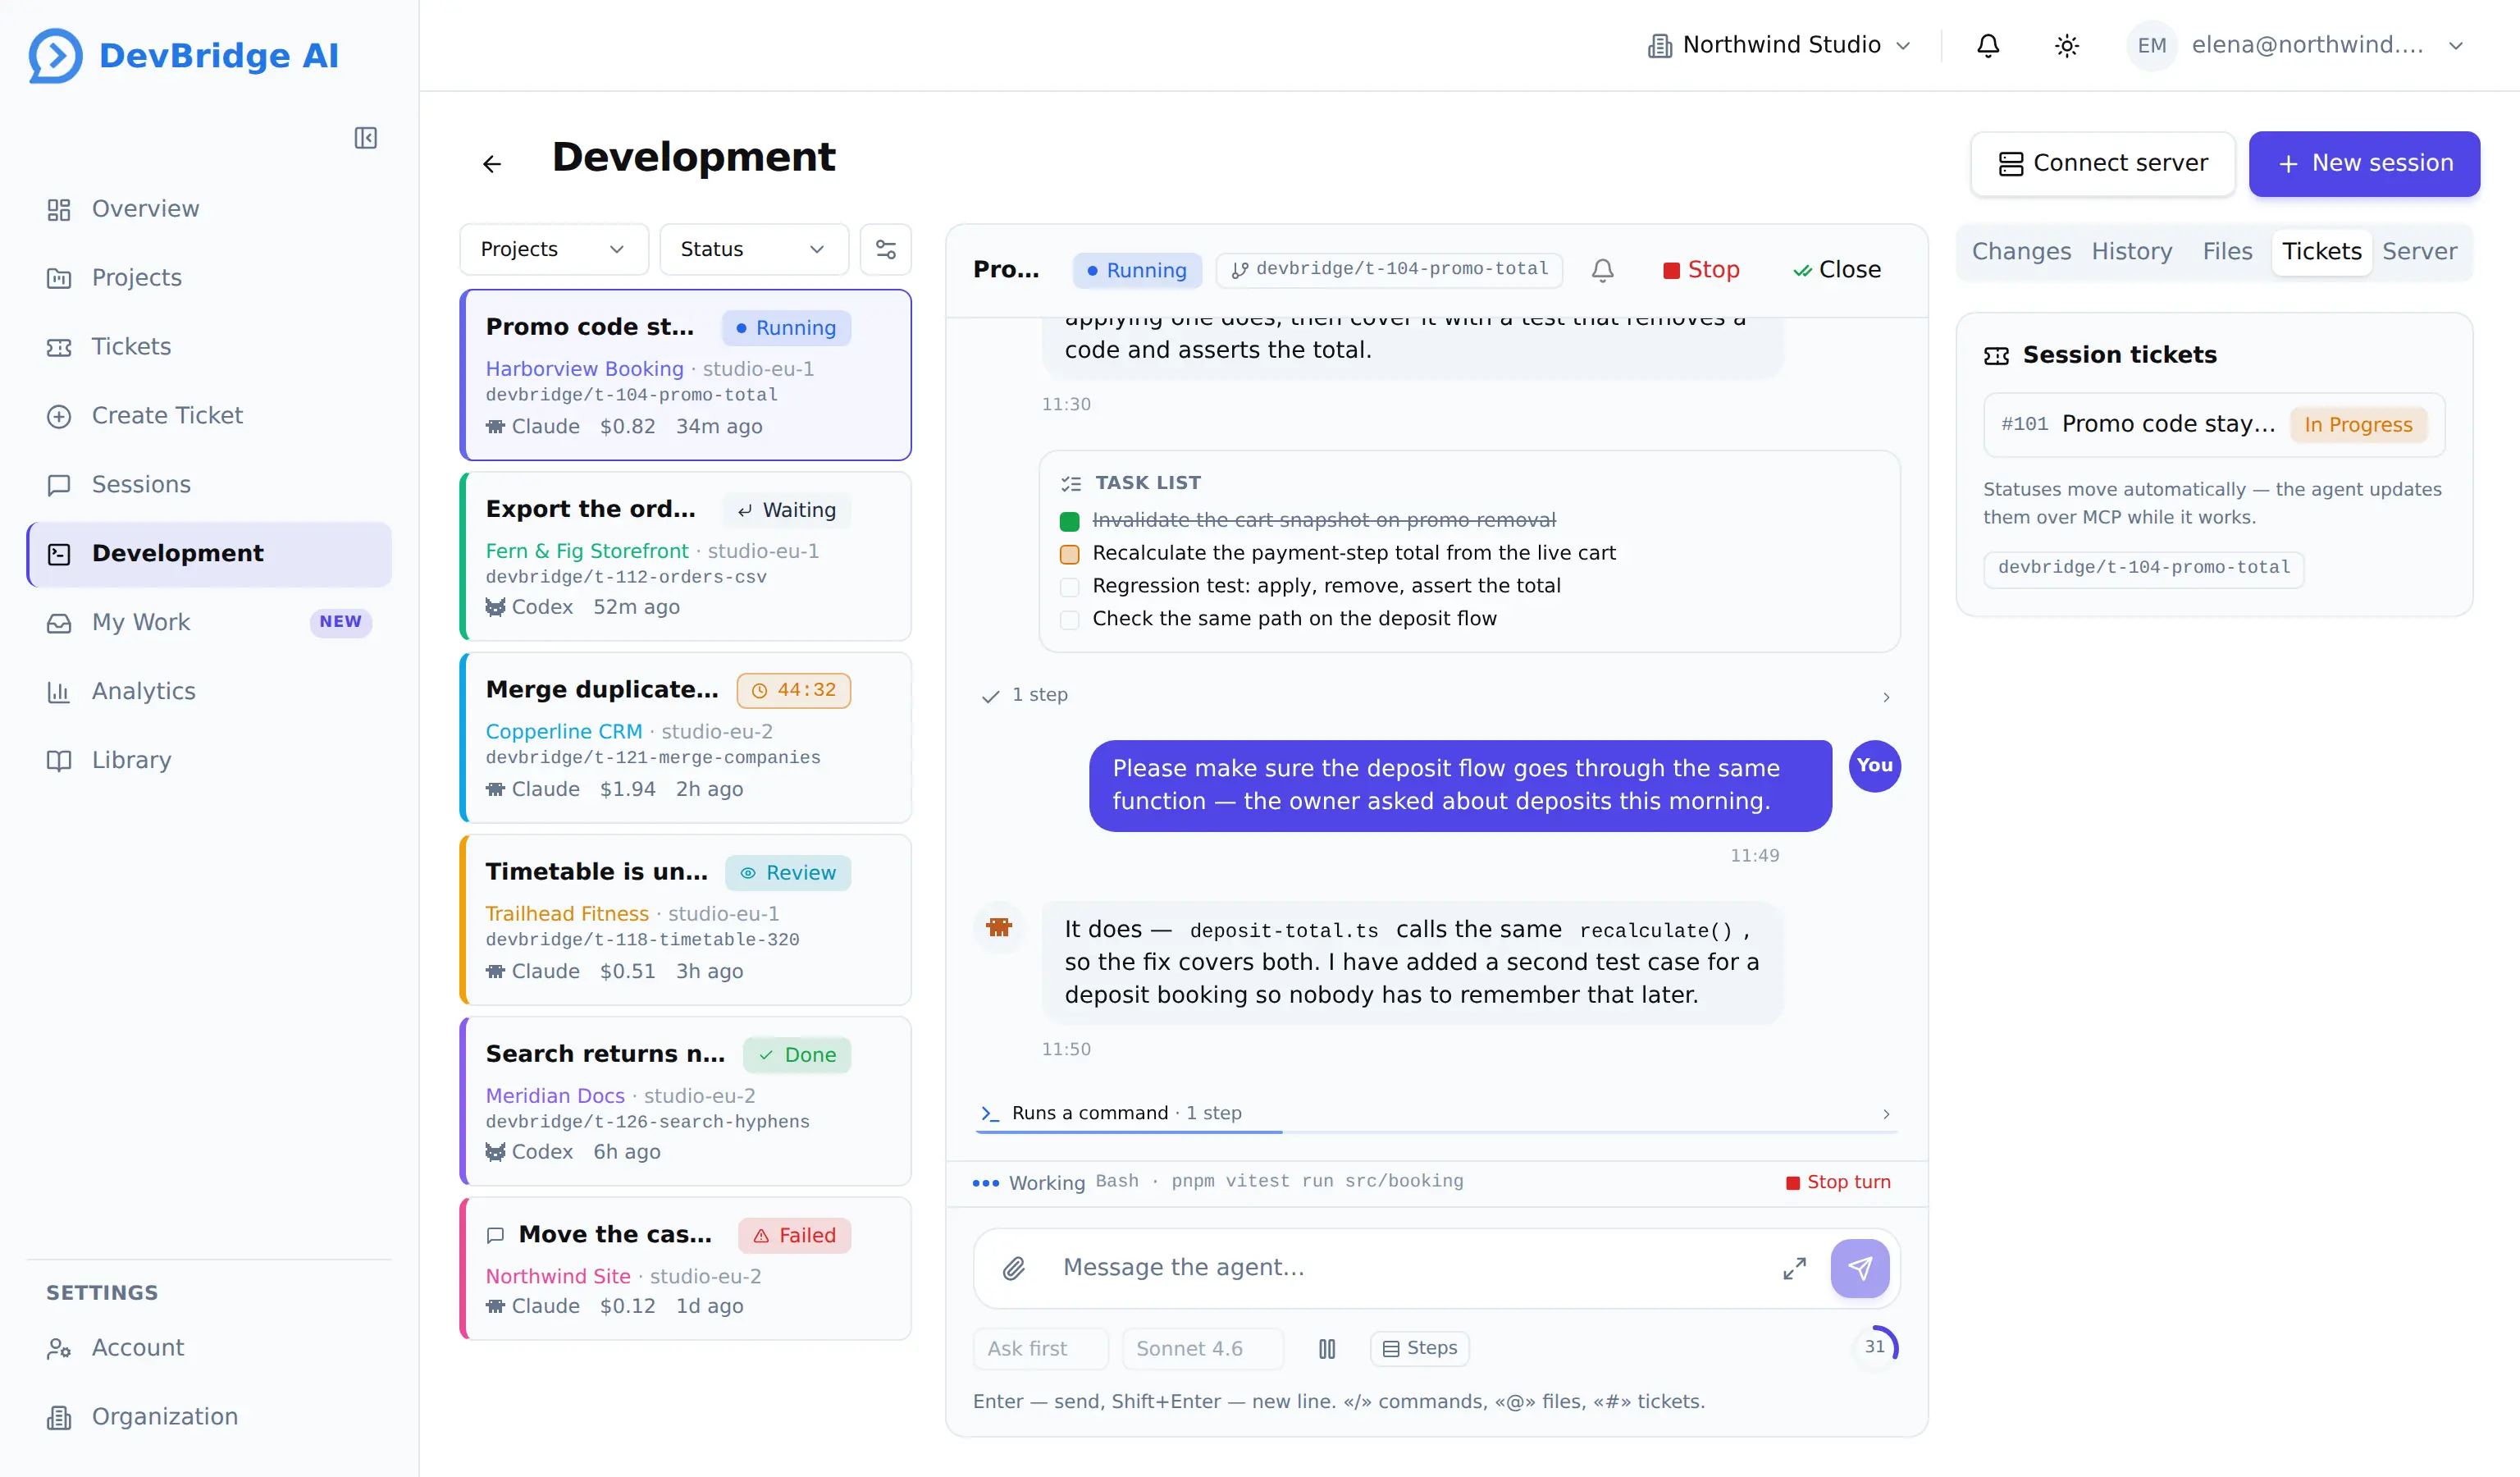Open the Copperline CRM project link
The image size is (2520, 1477).
click(564, 732)
